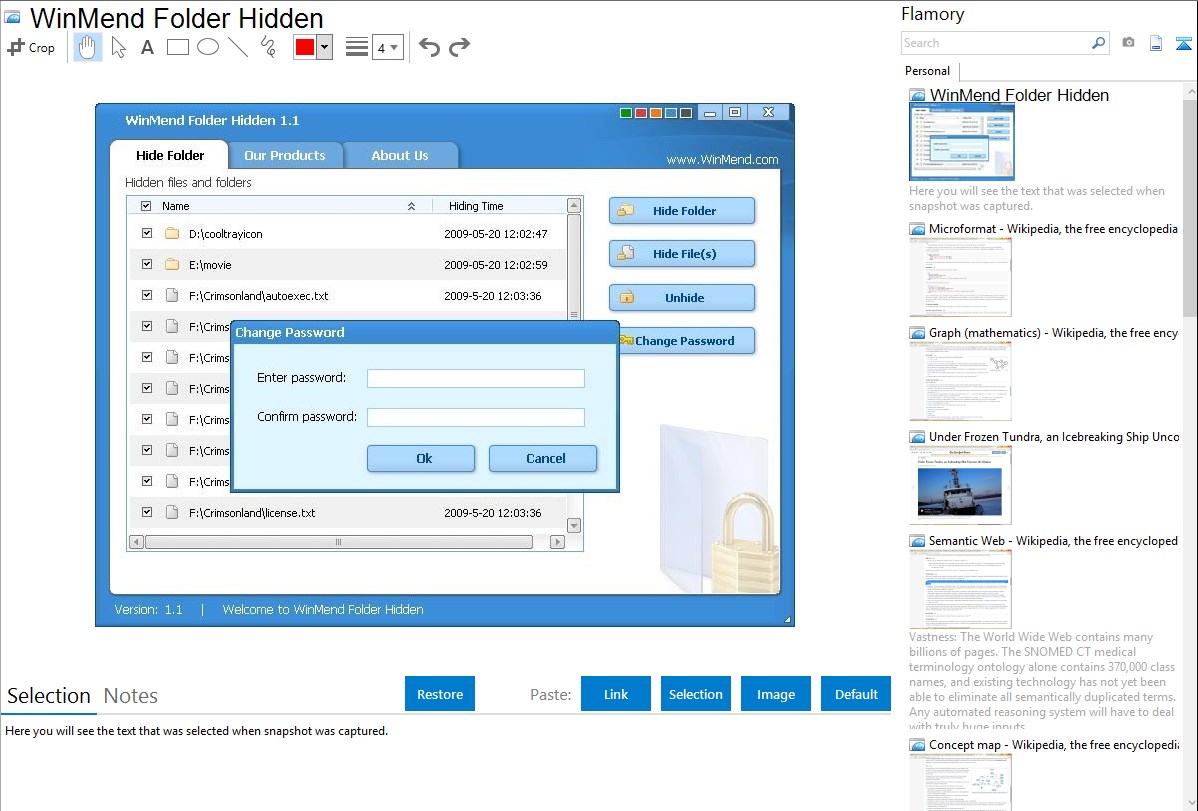
Task: Click the Paste Link button
Action: (x=616, y=694)
